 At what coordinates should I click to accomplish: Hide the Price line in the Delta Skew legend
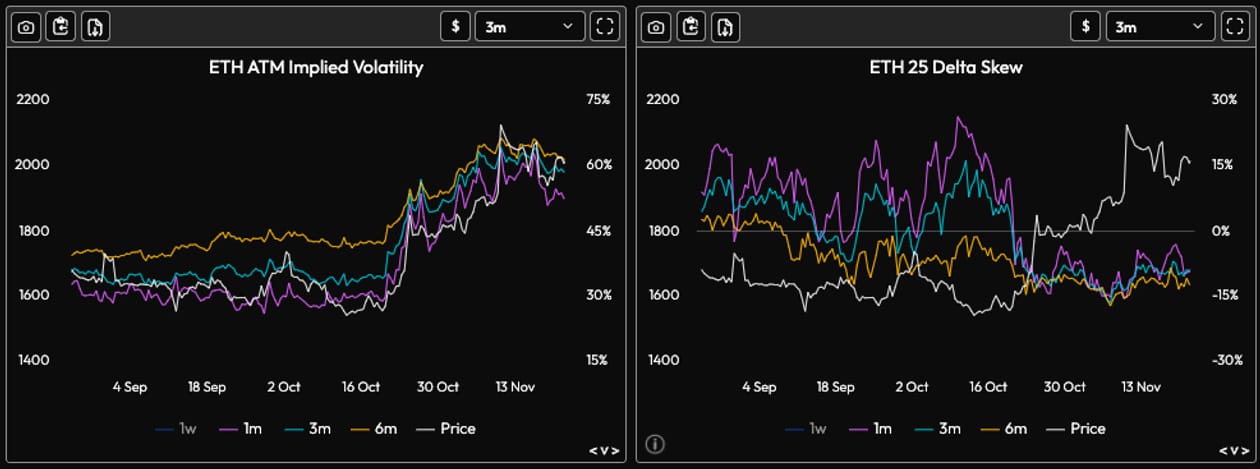tap(1076, 428)
